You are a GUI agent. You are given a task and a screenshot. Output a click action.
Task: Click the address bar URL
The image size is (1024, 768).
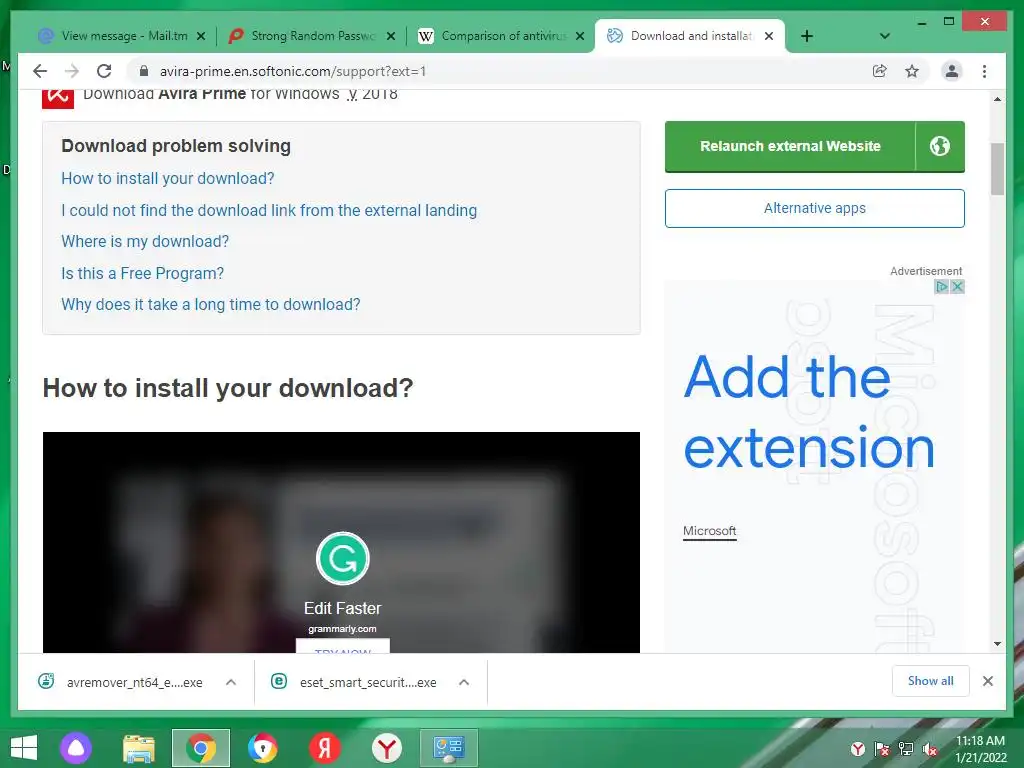point(293,71)
